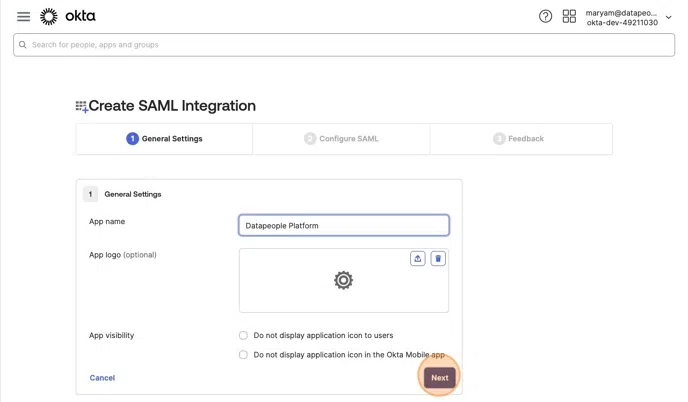Screen dimensions: 688x402
Task: Click the SAML integration icon beside title
Action: click(81, 106)
